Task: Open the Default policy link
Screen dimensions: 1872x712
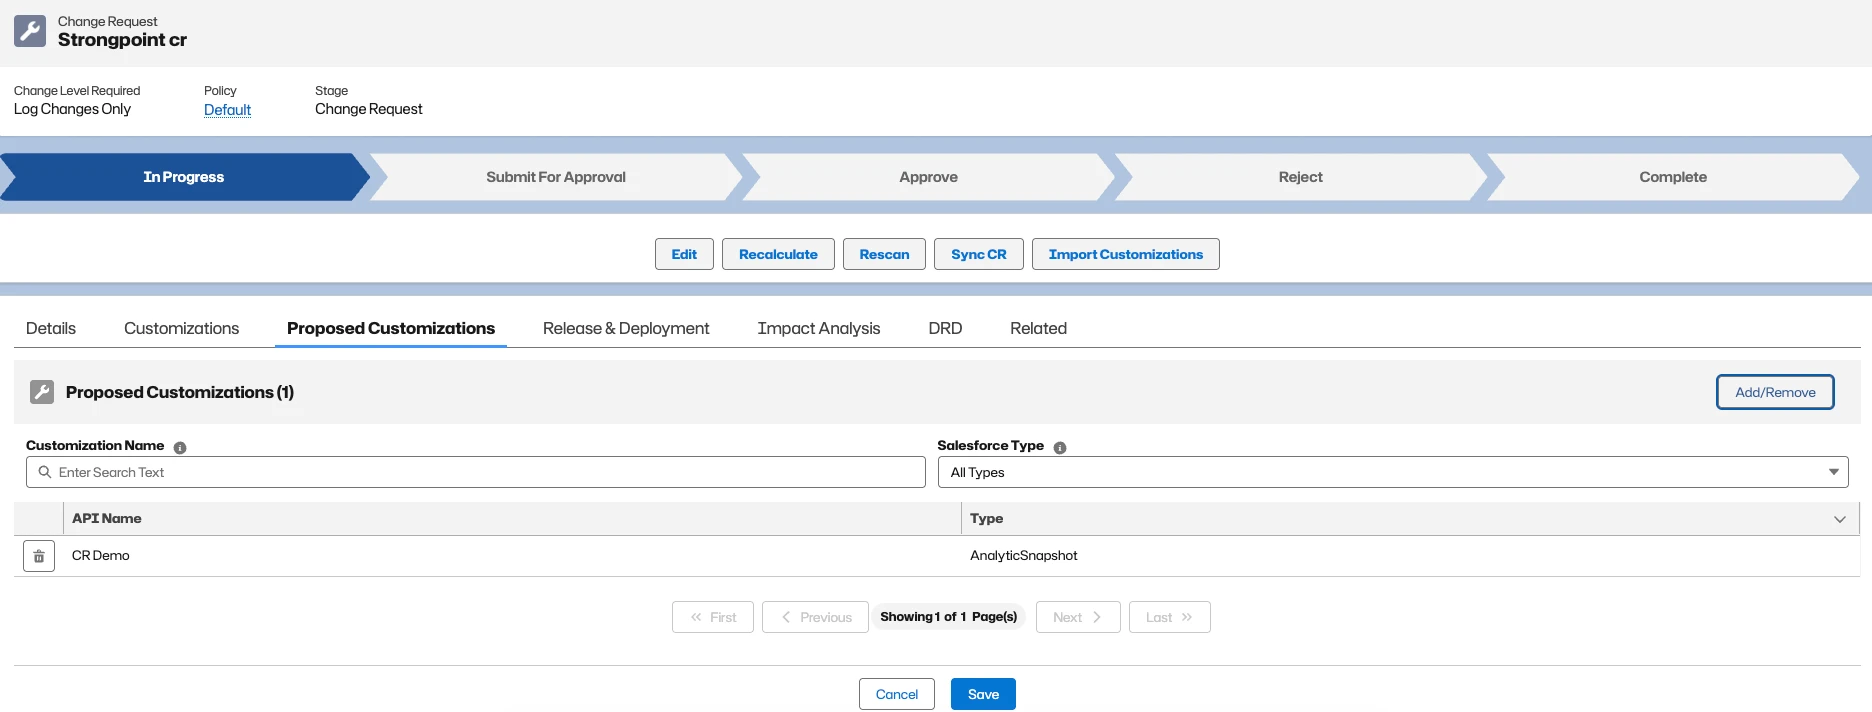Action: 227,110
